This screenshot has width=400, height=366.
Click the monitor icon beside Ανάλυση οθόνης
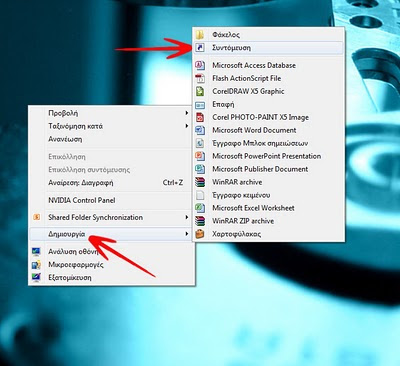(36, 252)
